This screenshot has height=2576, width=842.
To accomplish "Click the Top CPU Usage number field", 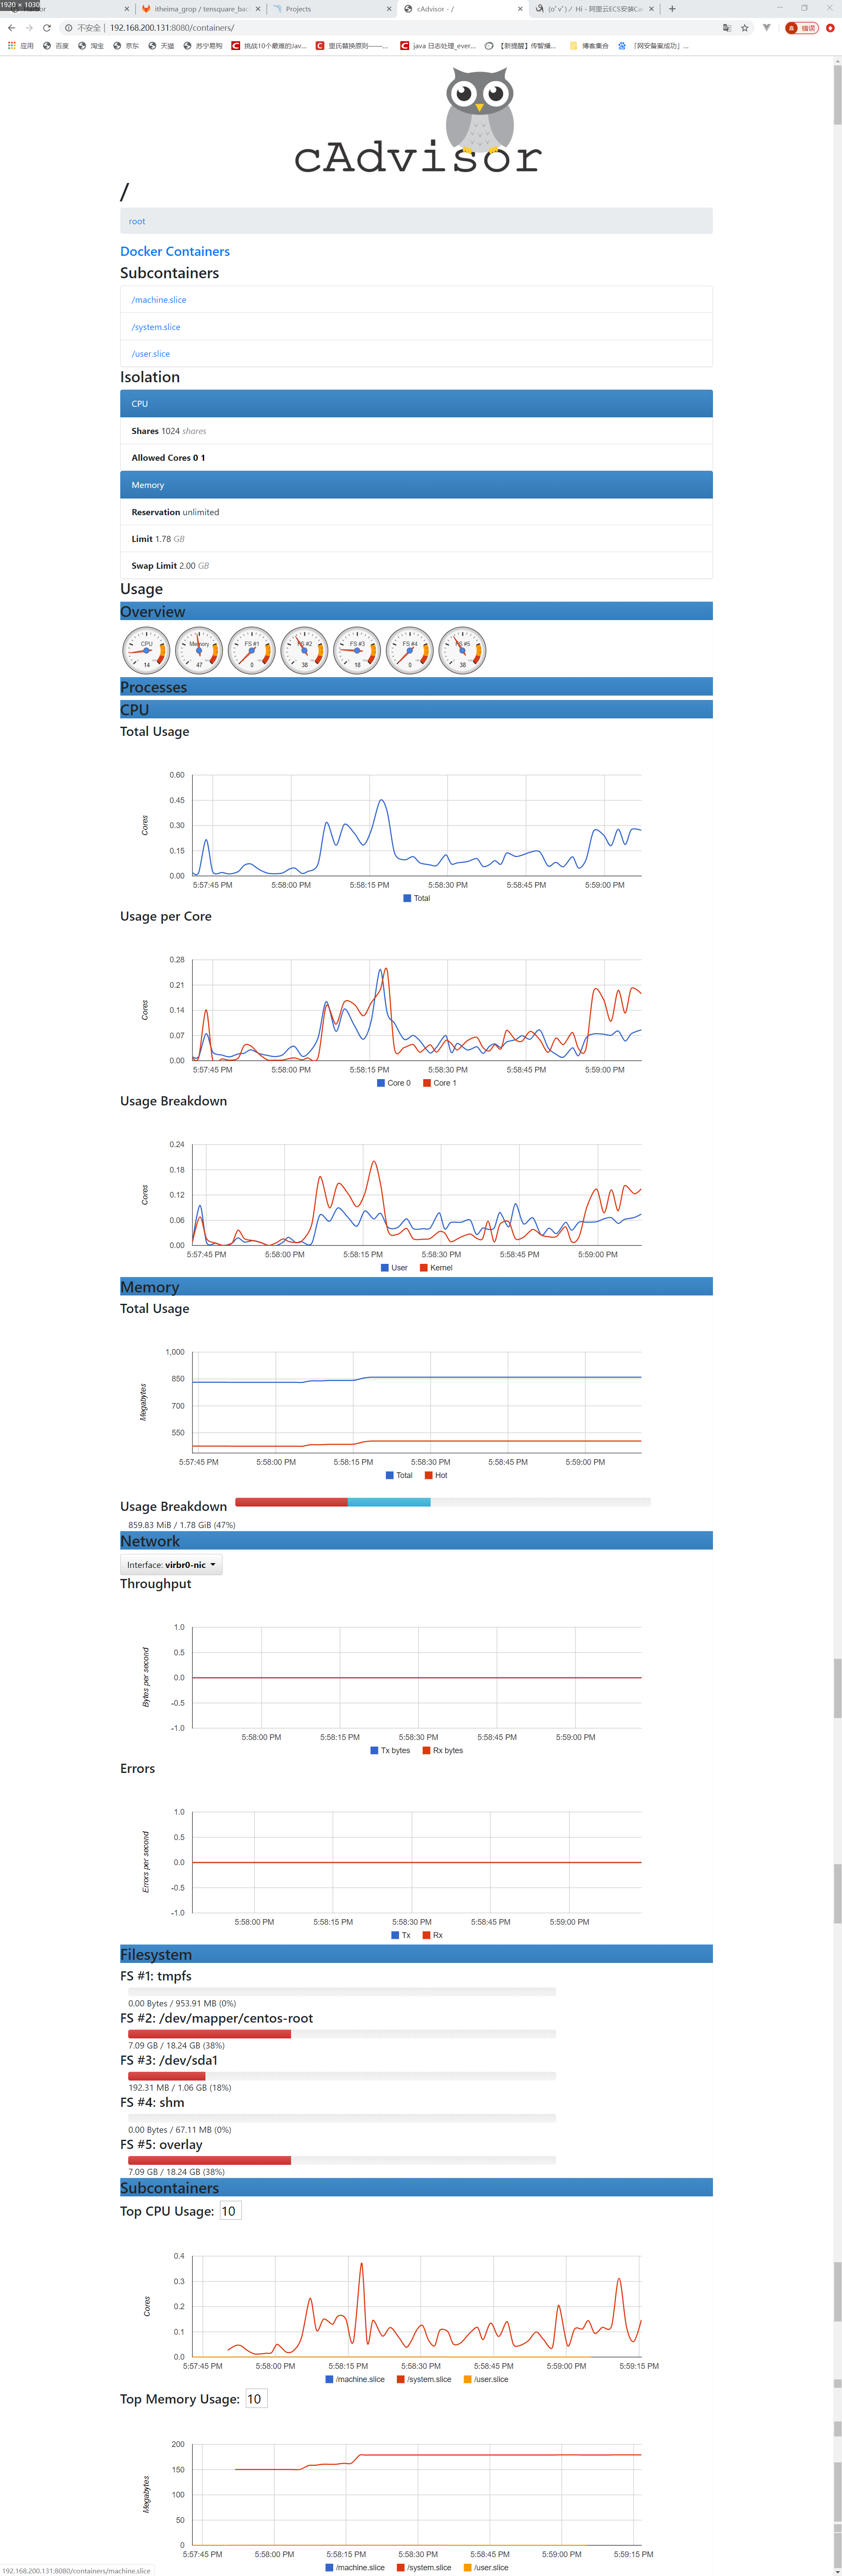I will coord(229,2210).
